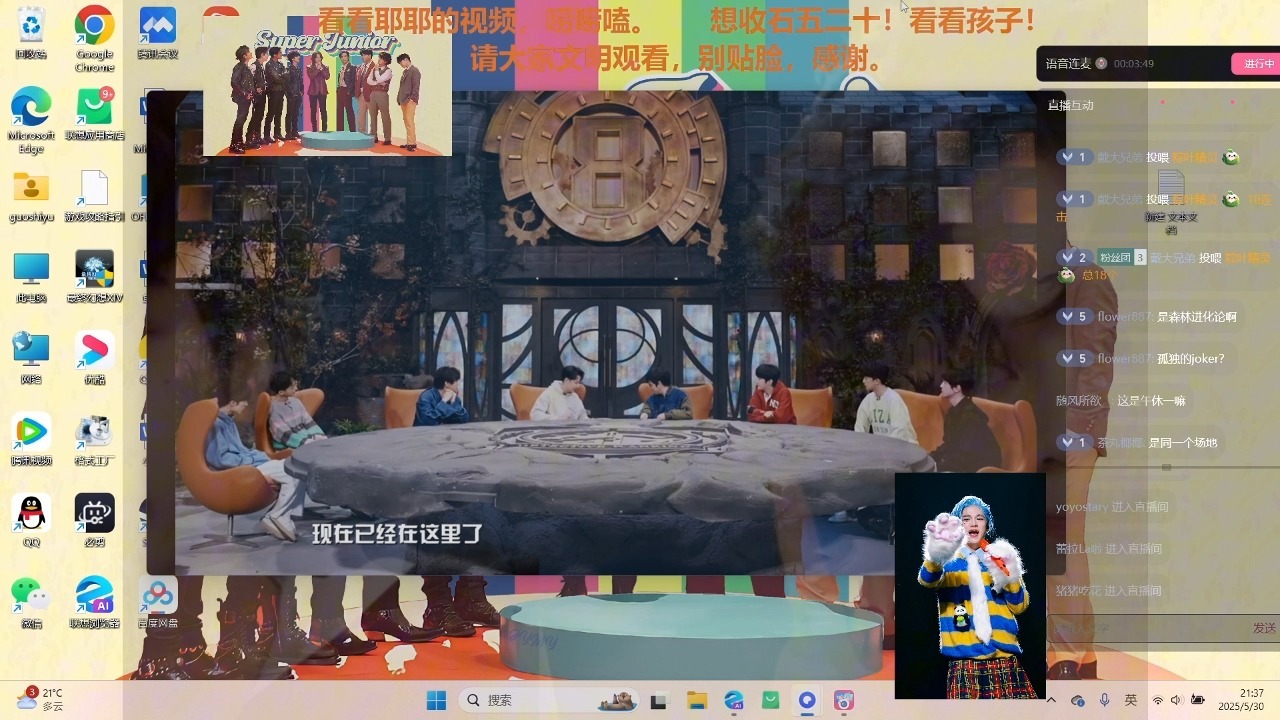Click the 直播互动 panel header
This screenshot has width=1280, height=720.
pyautogui.click(x=1070, y=105)
